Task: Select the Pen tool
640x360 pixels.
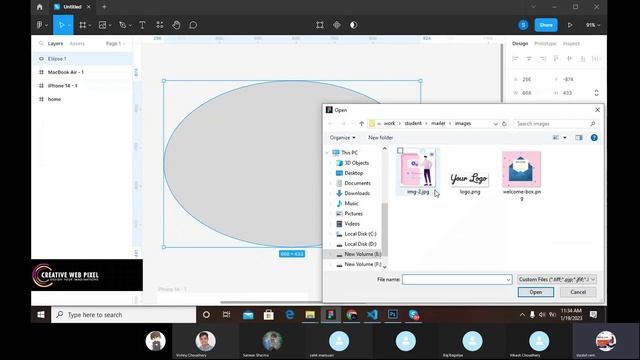Action: point(122,25)
